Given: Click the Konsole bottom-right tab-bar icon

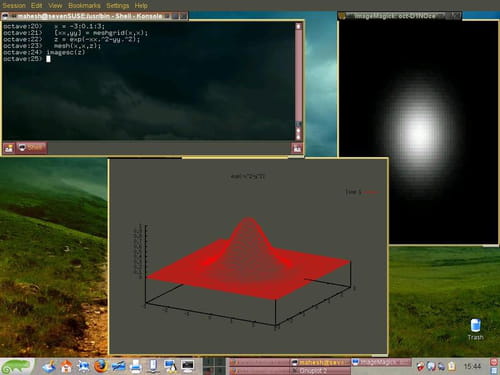Looking at the screenshot, I should coord(297,149).
